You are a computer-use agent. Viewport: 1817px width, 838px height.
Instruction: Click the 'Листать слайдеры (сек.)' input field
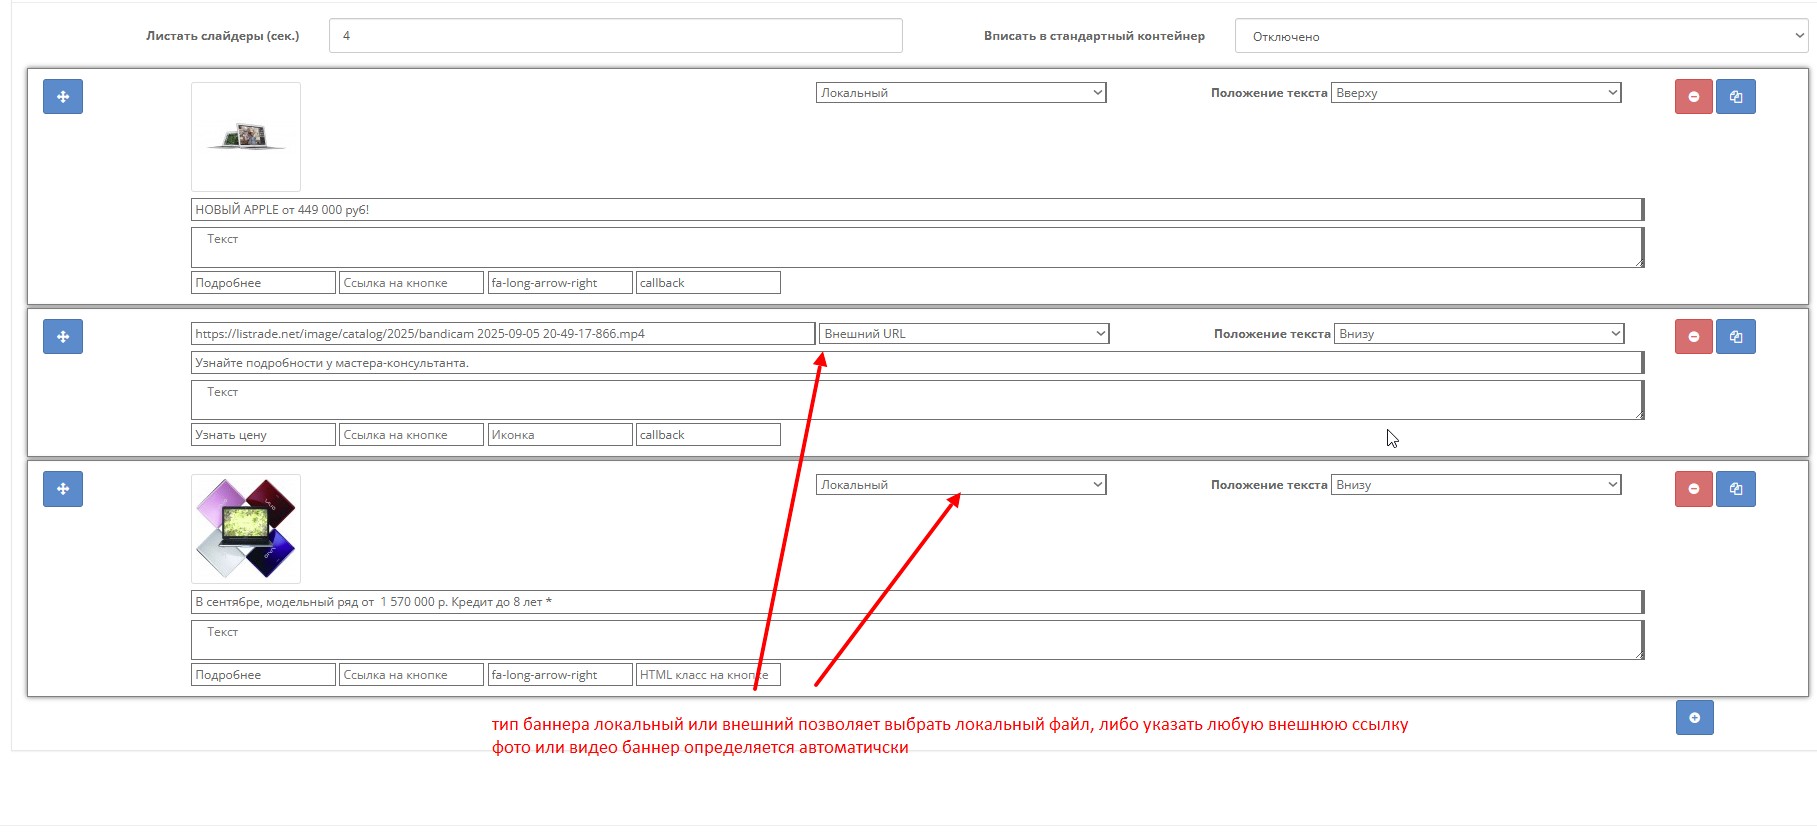615,36
